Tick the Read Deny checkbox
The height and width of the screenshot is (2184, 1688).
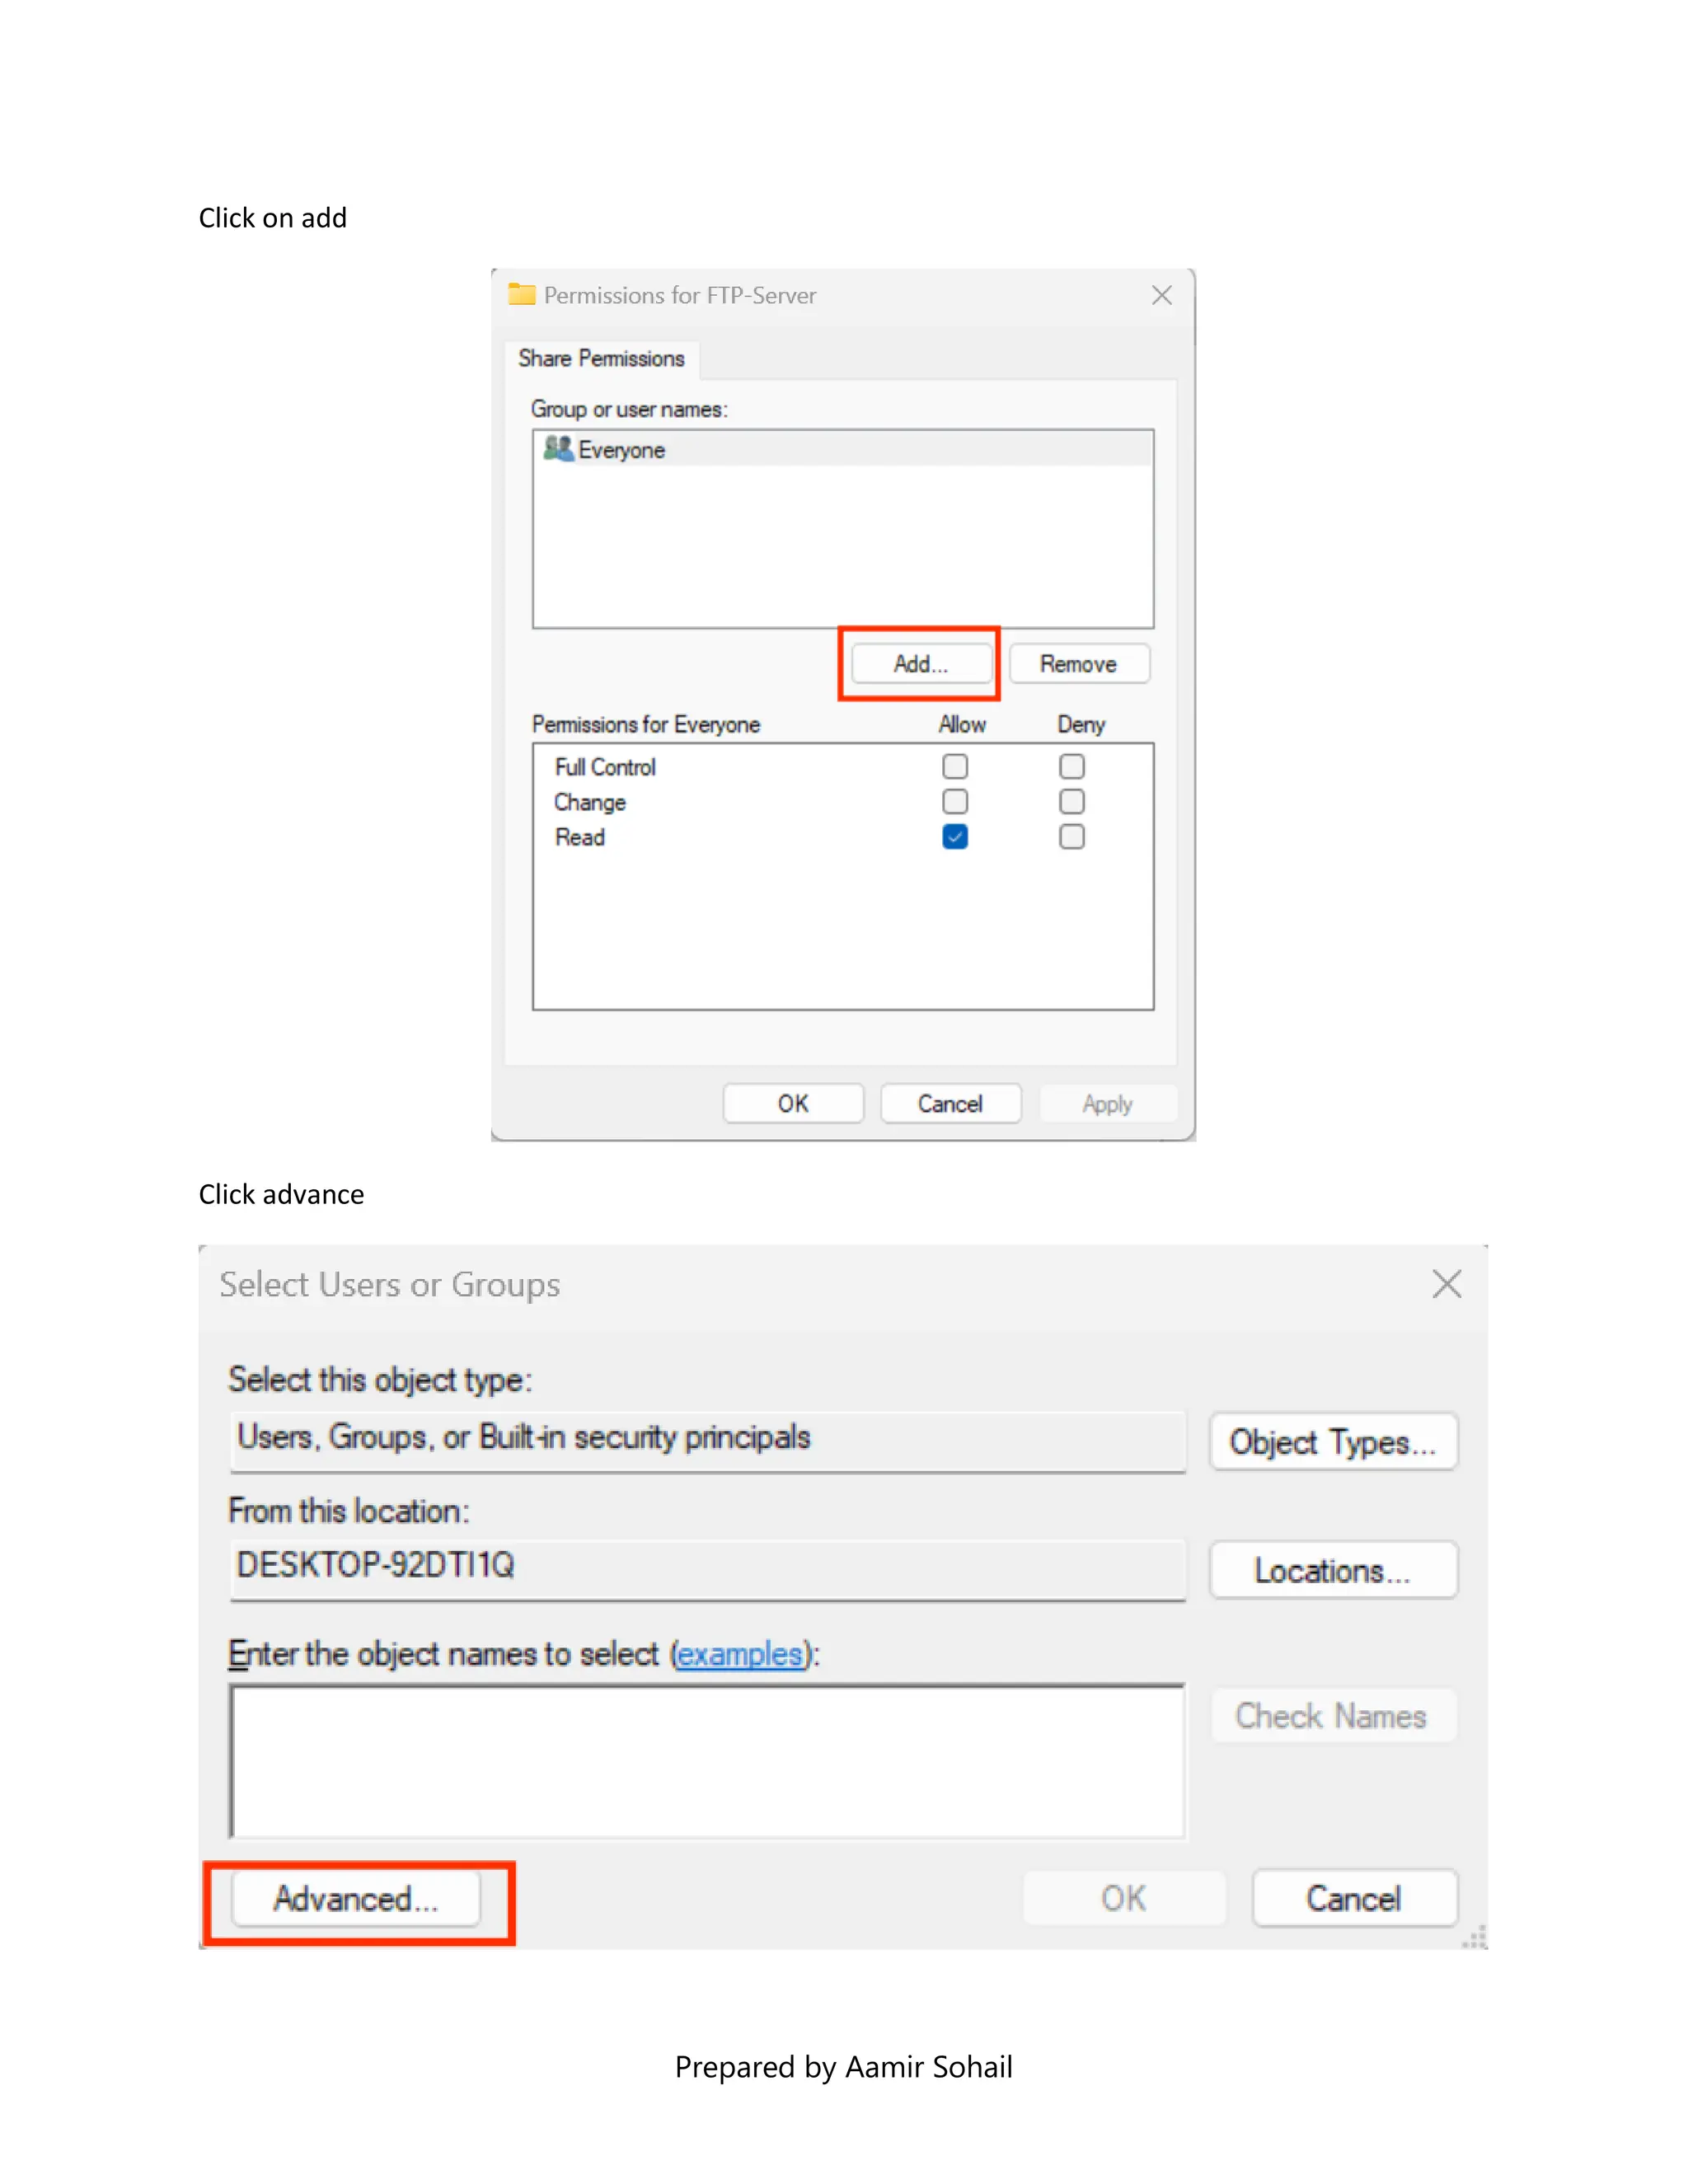pyautogui.click(x=1071, y=837)
